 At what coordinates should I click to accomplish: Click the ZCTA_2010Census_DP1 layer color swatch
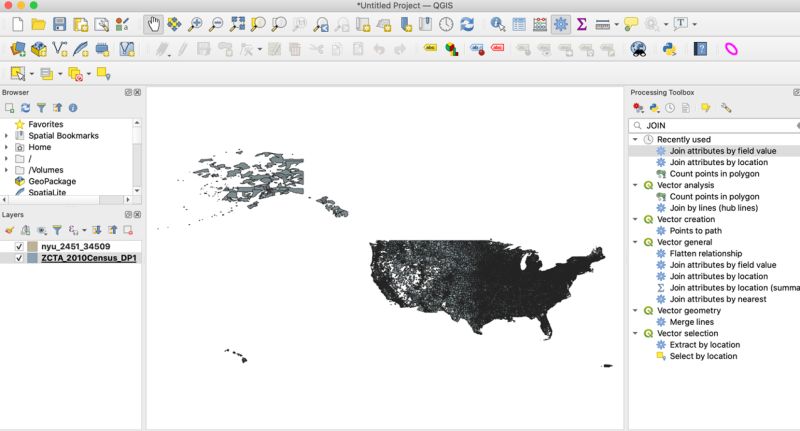pos(32,258)
